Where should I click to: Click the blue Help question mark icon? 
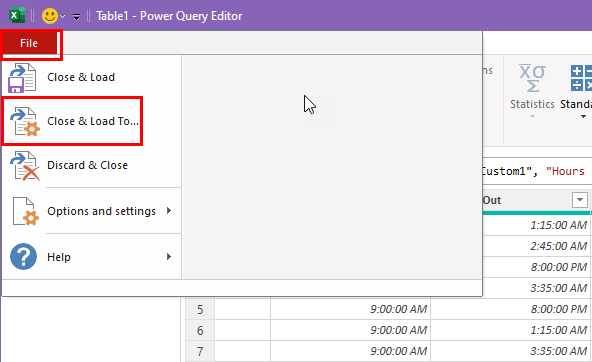tap(23, 257)
